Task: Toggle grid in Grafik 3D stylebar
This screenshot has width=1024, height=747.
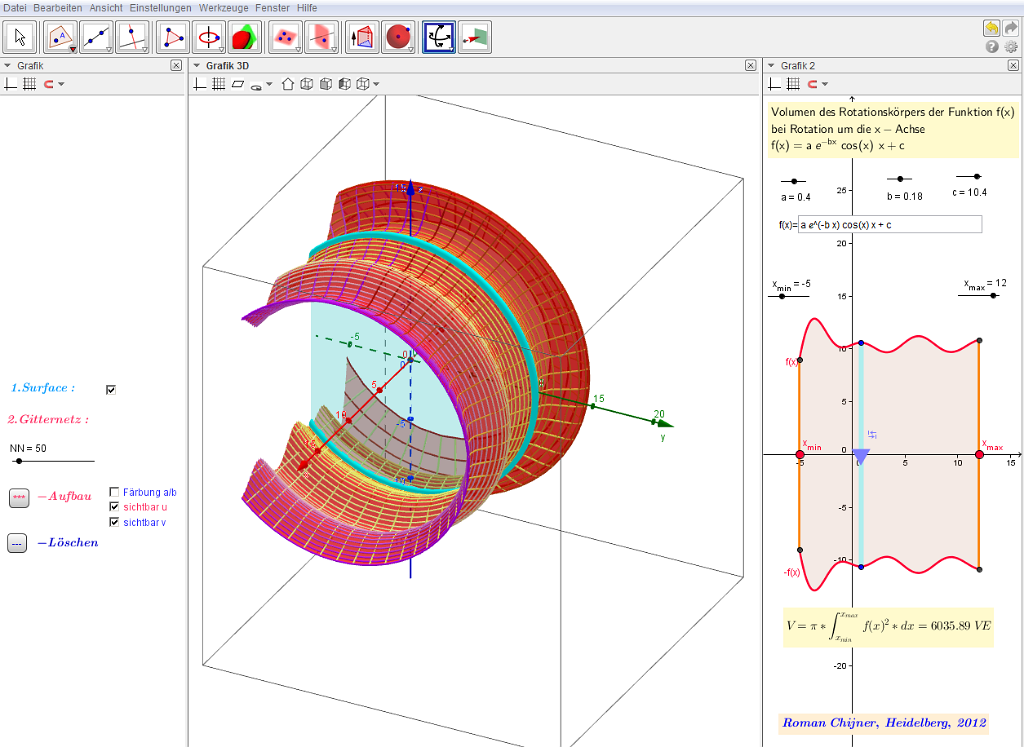Action: (x=218, y=84)
